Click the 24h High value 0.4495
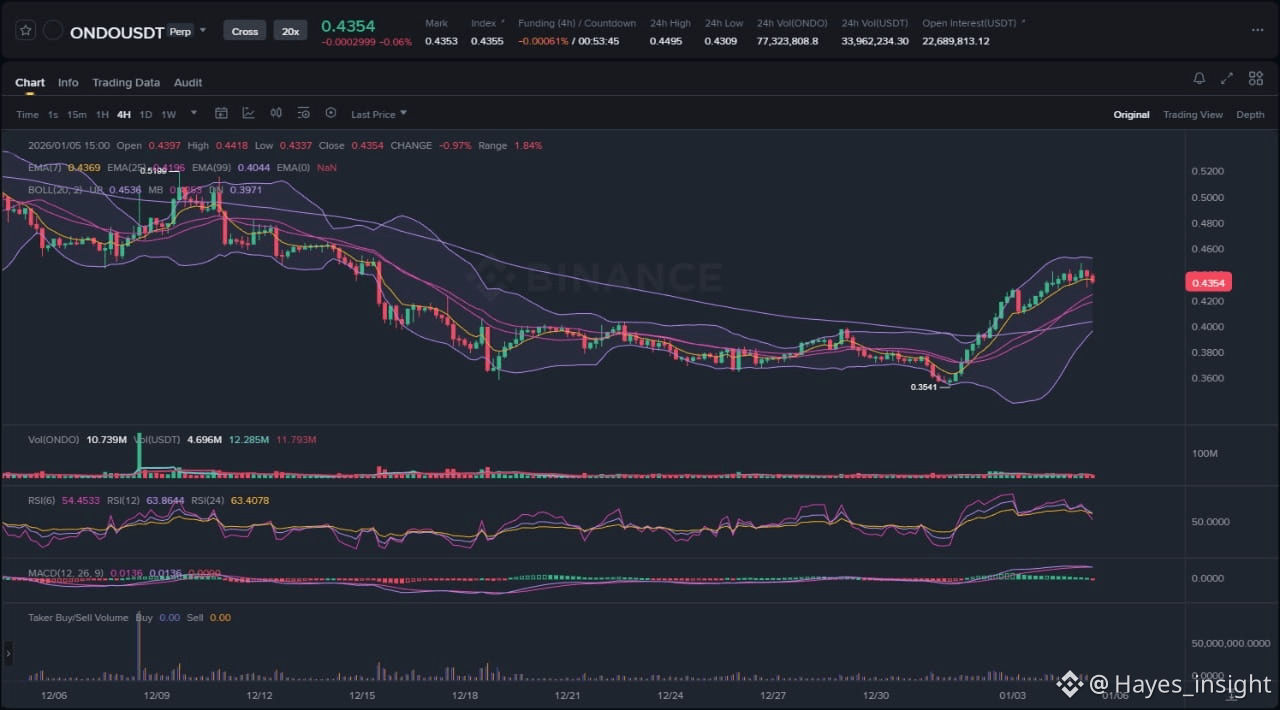 (x=666, y=41)
